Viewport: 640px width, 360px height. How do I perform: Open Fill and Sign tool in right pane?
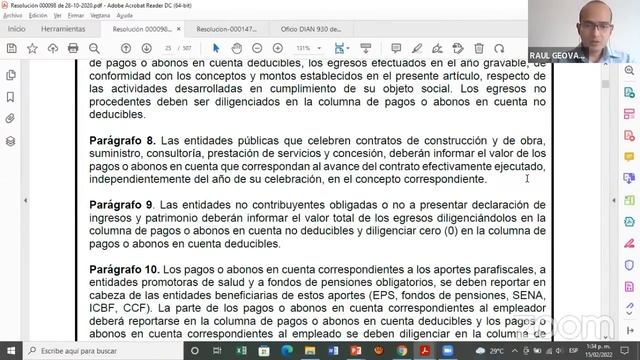coord(629,244)
